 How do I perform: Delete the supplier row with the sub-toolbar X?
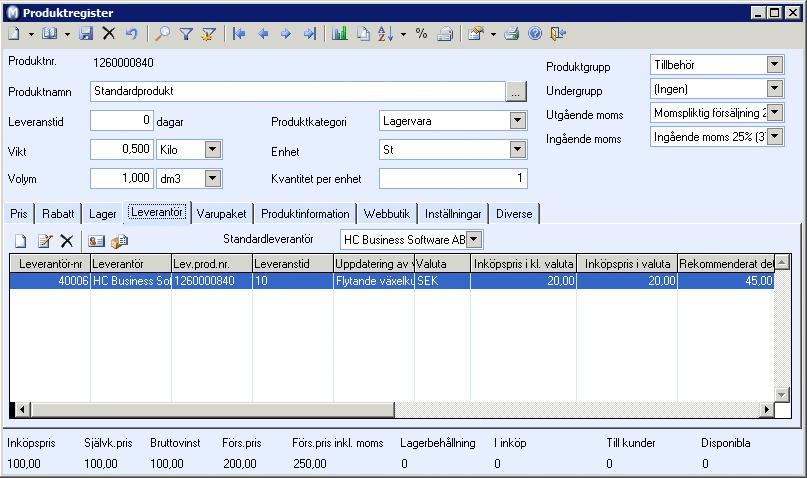[67, 241]
